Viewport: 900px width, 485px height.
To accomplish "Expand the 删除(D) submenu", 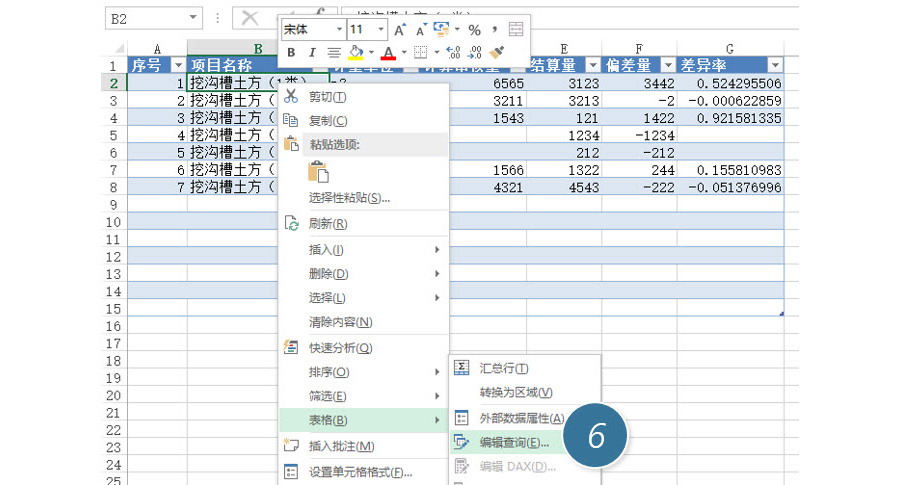I will (363, 274).
